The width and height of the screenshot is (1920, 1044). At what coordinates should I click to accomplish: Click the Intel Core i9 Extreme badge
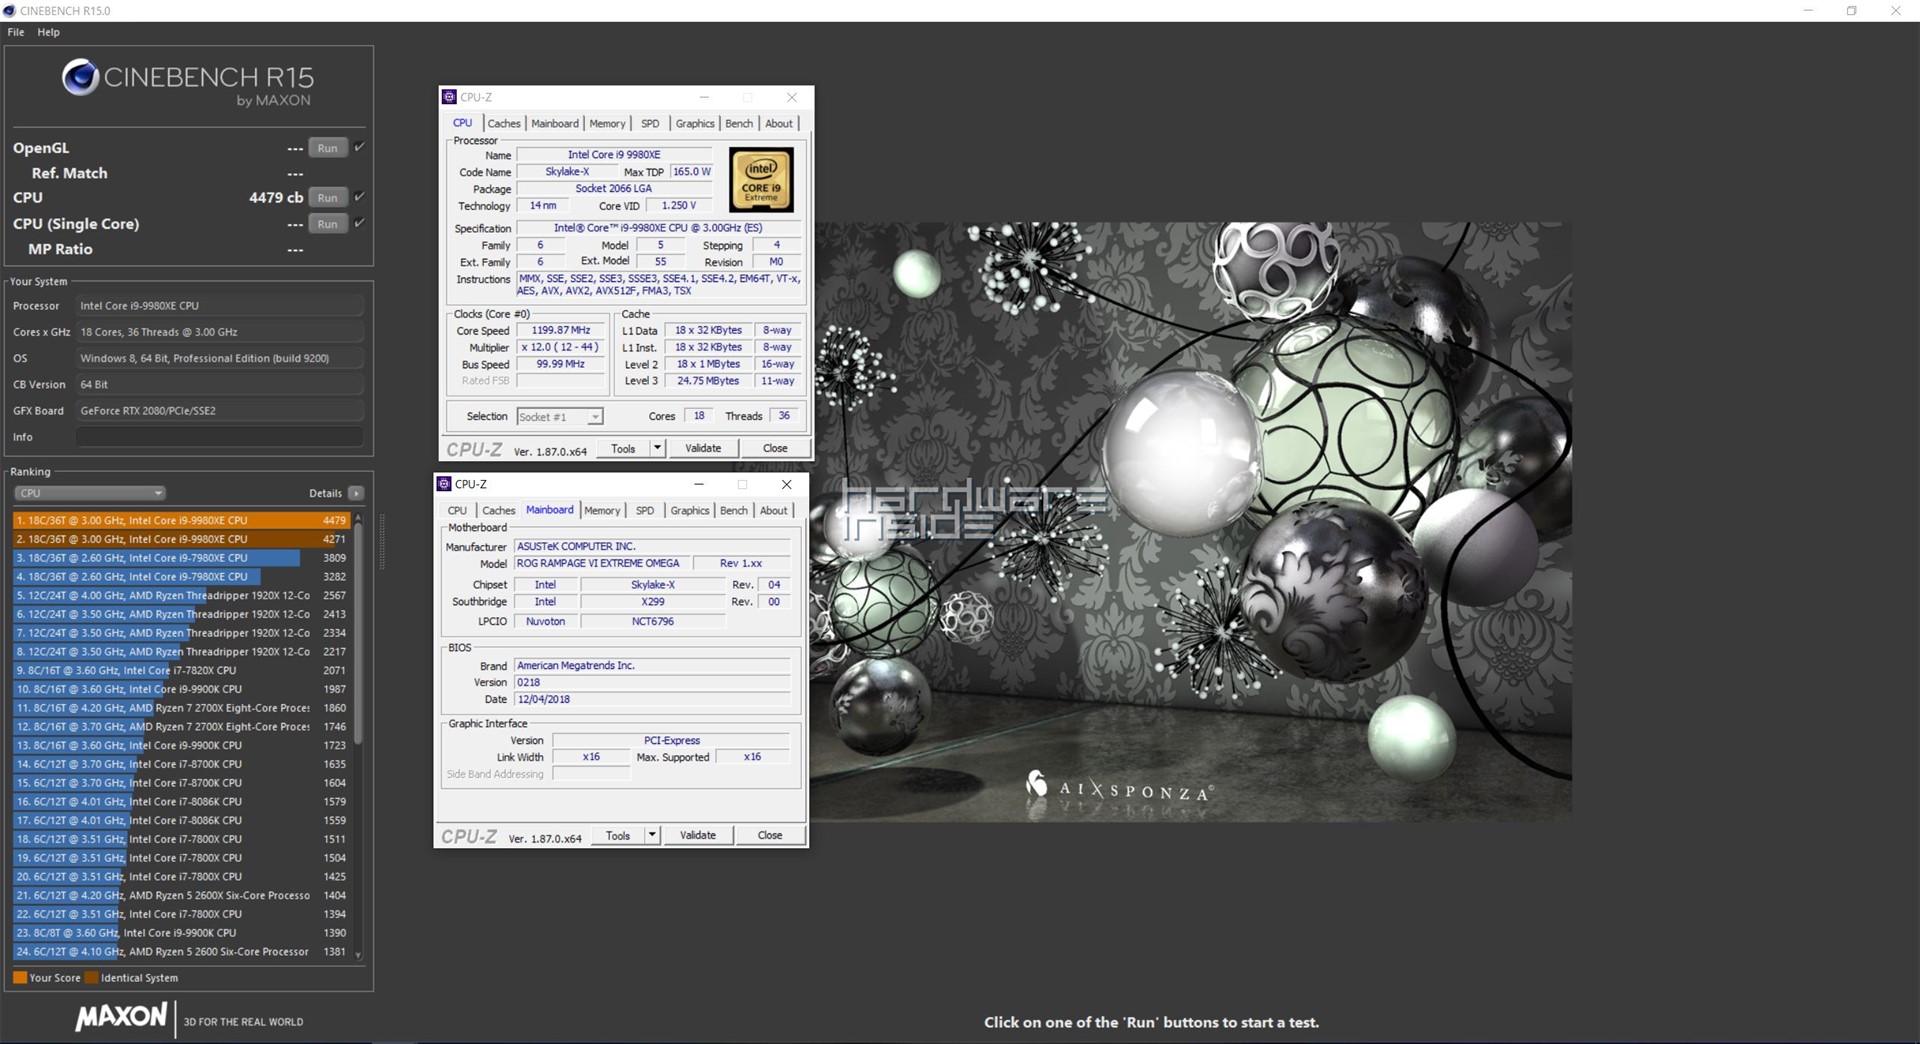pos(761,180)
